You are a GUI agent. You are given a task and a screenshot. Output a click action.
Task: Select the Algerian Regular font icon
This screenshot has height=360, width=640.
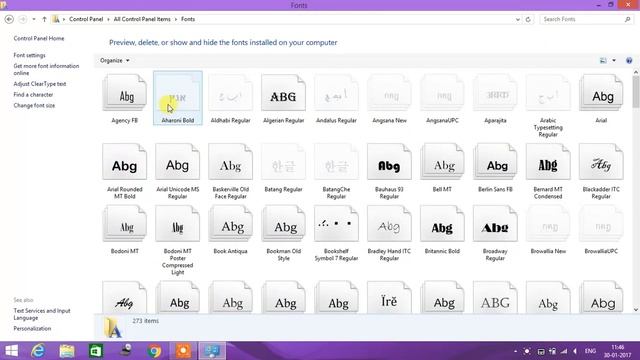[283, 93]
